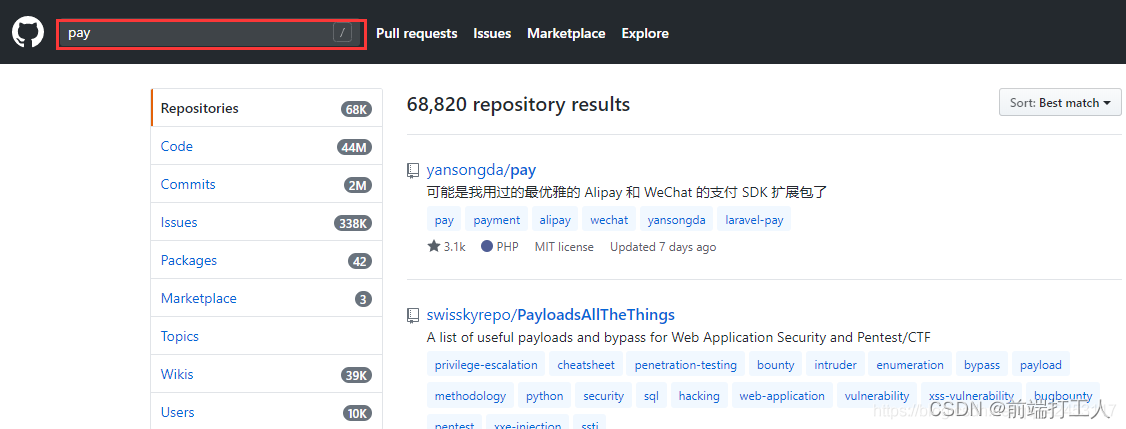This screenshot has width=1126, height=429.
Task: Click the 'security' topic tag
Action: point(603,395)
